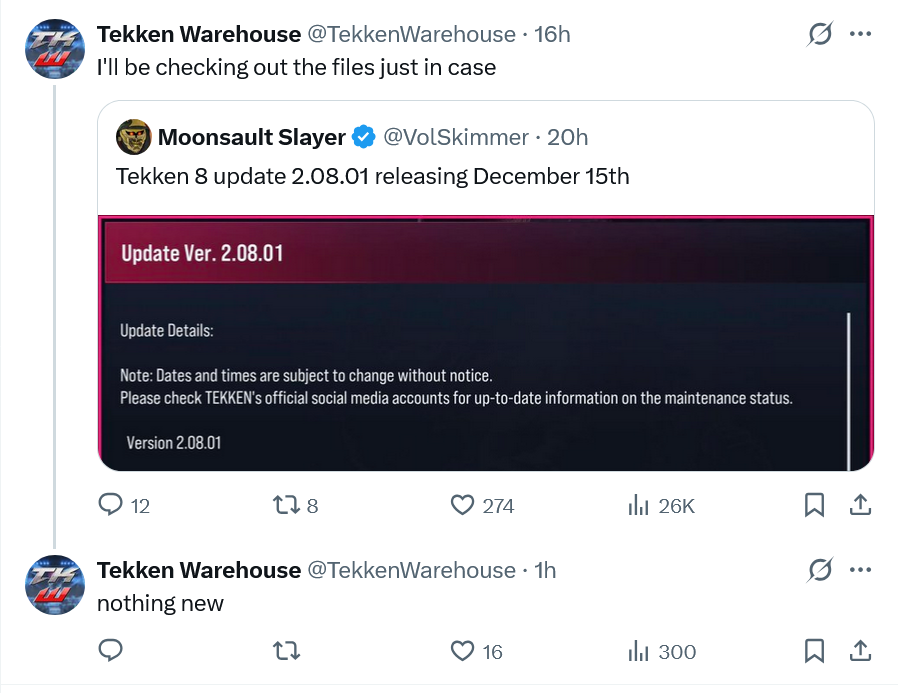Open Grok icon on "nothing new" tweet
898x693 pixels.
[820, 571]
